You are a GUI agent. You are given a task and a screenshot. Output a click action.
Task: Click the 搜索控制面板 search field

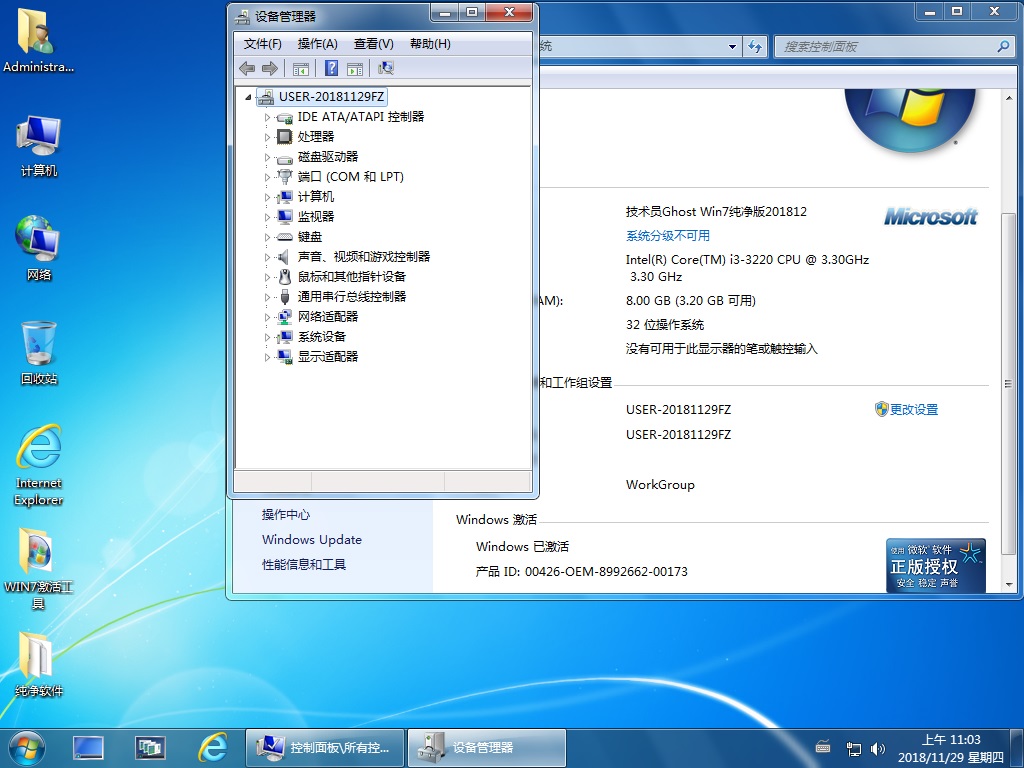point(885,47)
